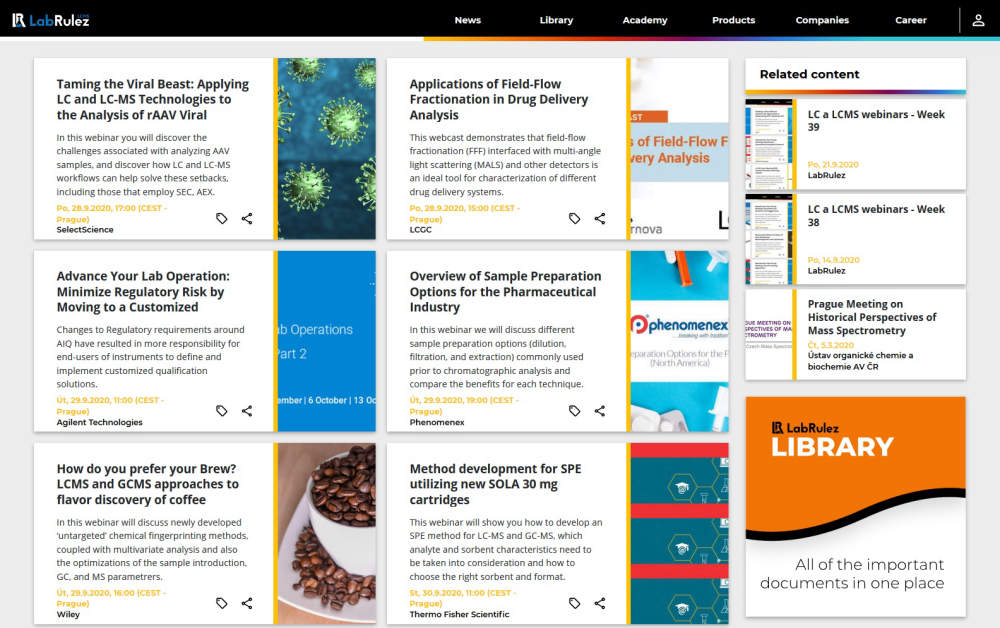Click the coffee beans thumbnail
The width and height of the screenshot is (1000, 628).
click(x=327, y=534)
